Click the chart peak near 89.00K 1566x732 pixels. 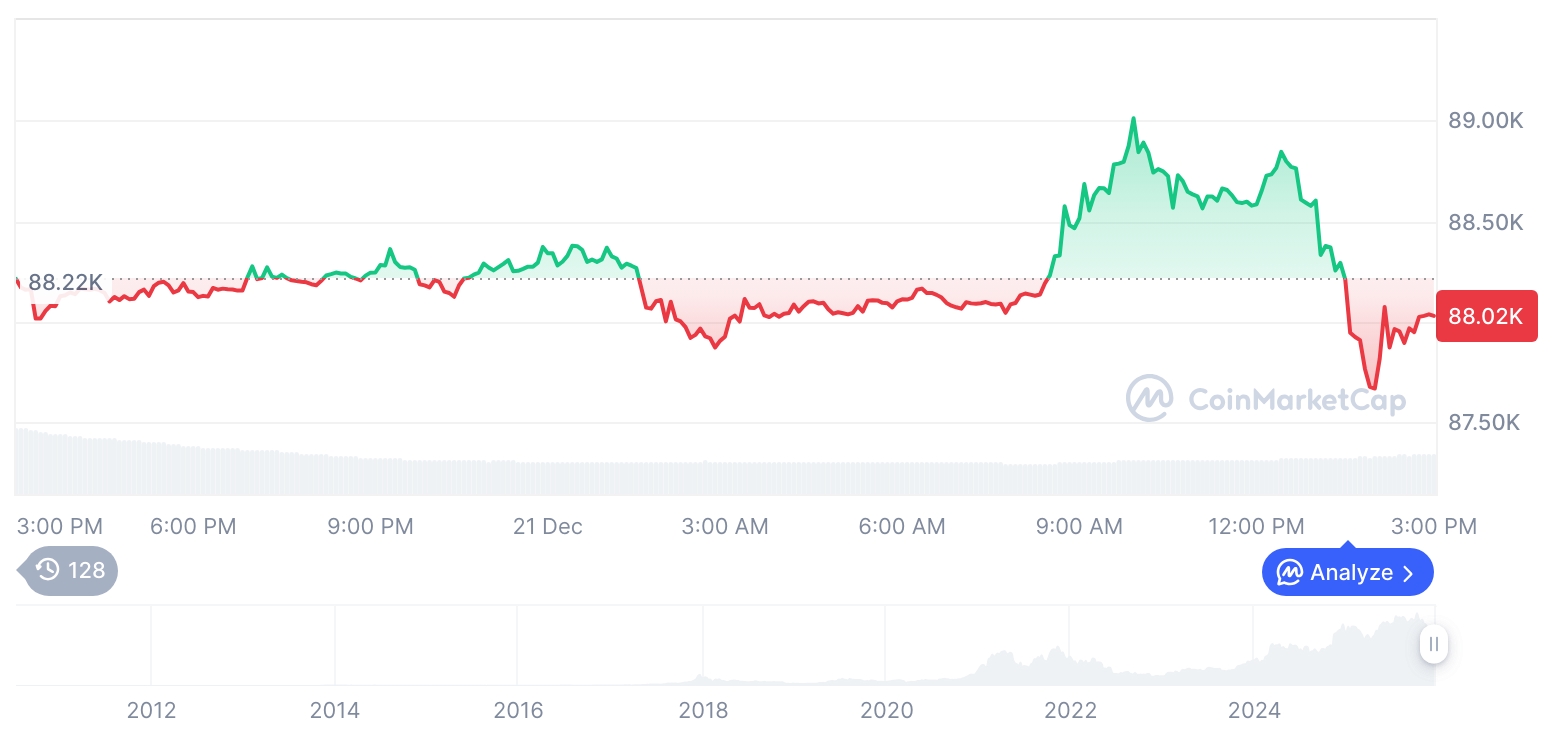1133,119
